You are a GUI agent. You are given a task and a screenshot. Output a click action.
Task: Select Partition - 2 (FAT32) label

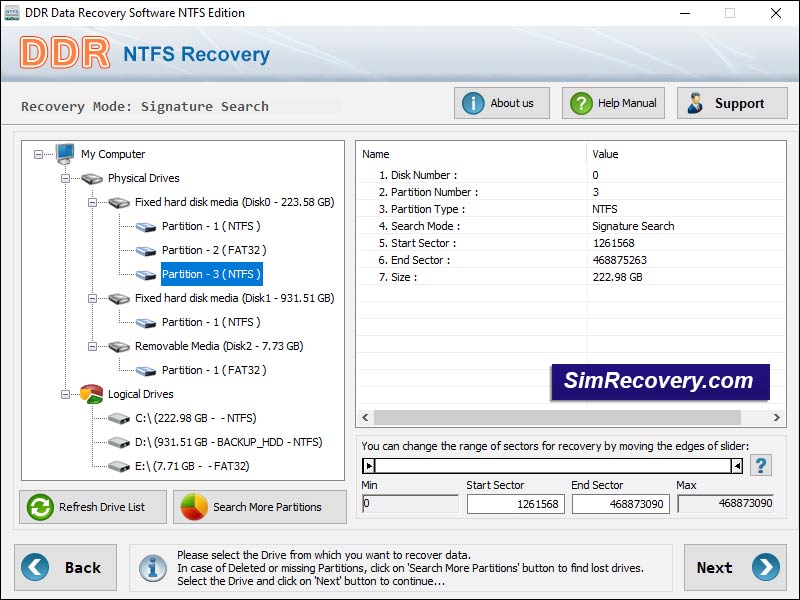click(214, 250)
